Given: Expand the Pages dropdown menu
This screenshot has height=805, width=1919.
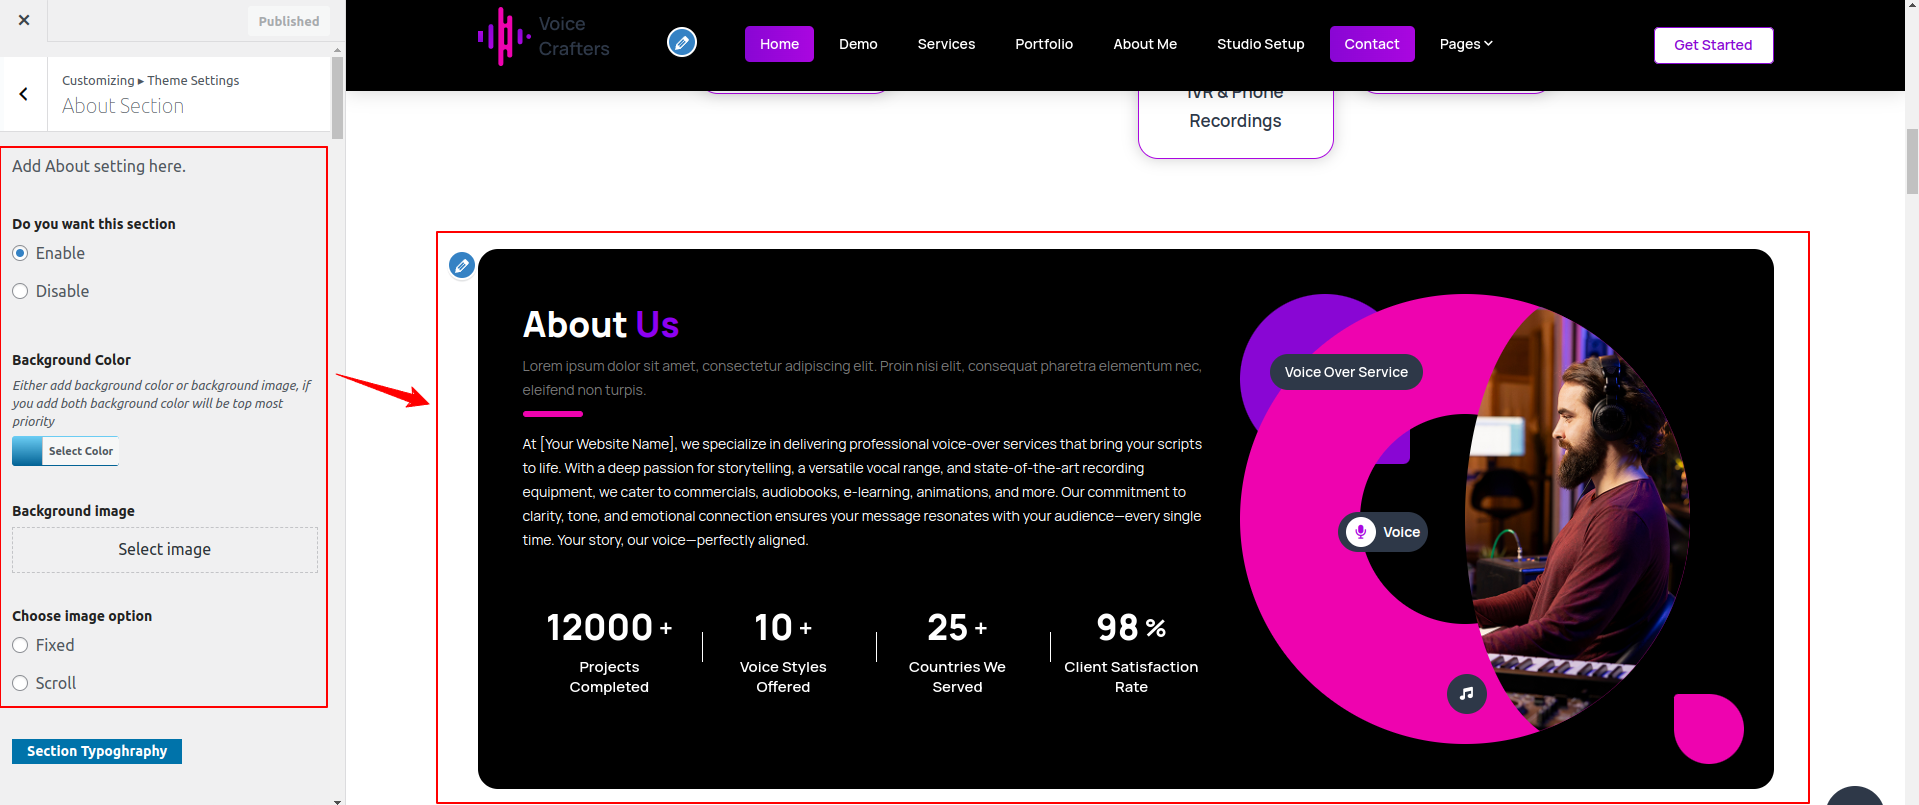Looking at the screenshot, I should click(x=1465, y=44).
